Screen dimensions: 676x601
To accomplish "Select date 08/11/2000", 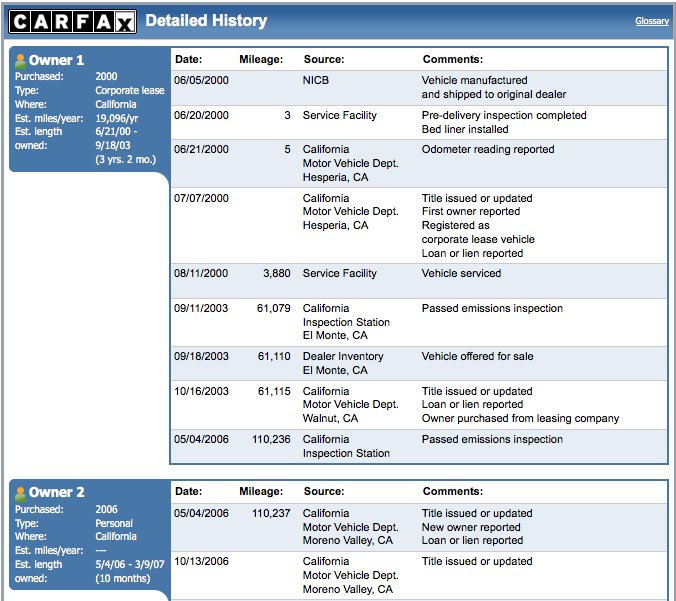I will pyautogui.click(x=201, y=273).
